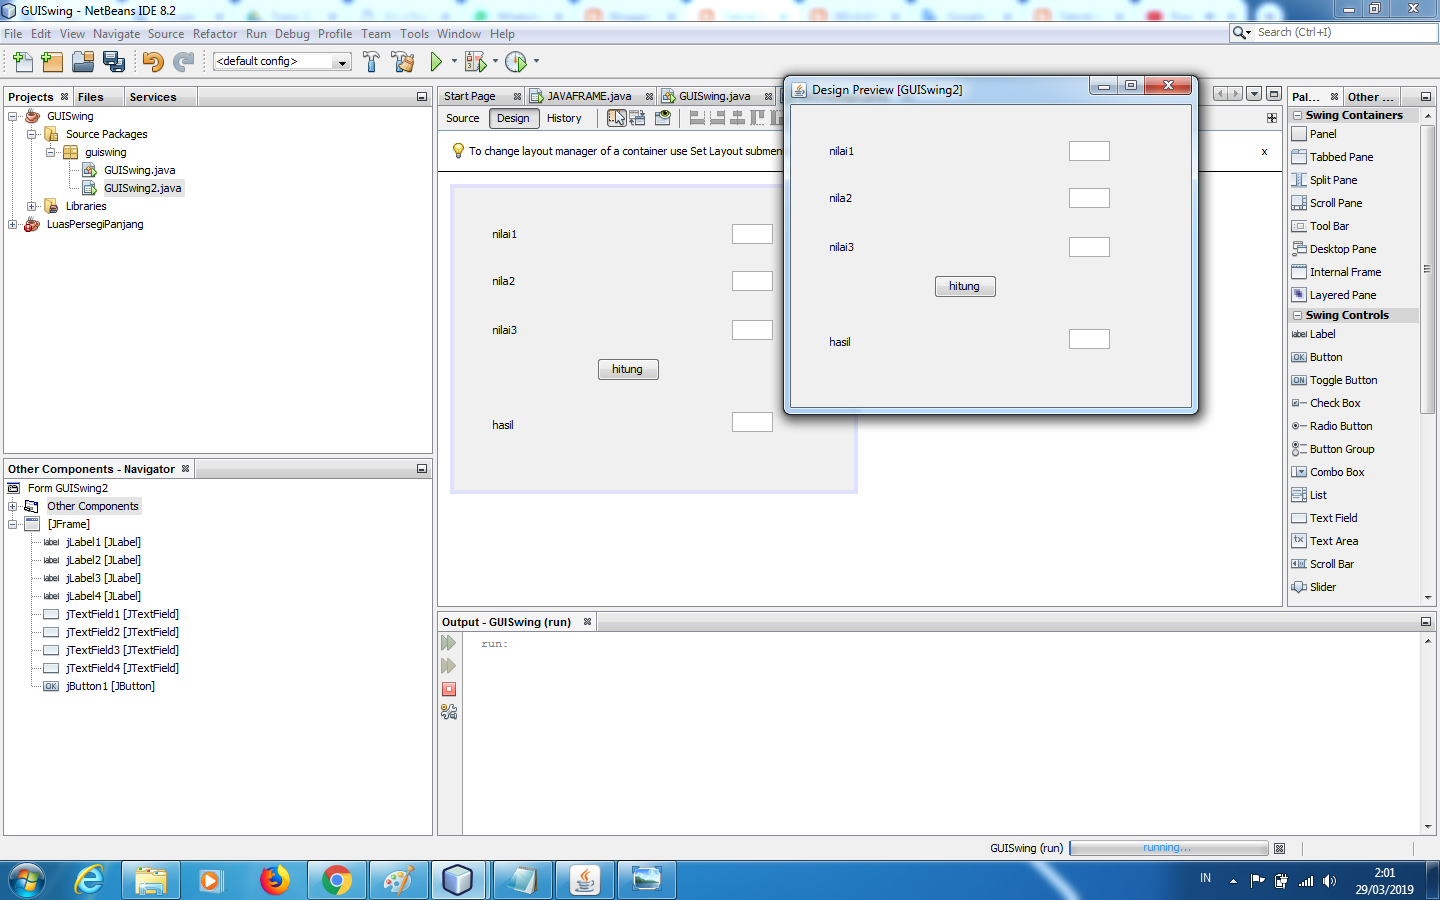The height and width of the screenshot is (900, 1440).
Task: Toggle Connection Mode in the designer toolbar
Action: [x=638, y=117]
